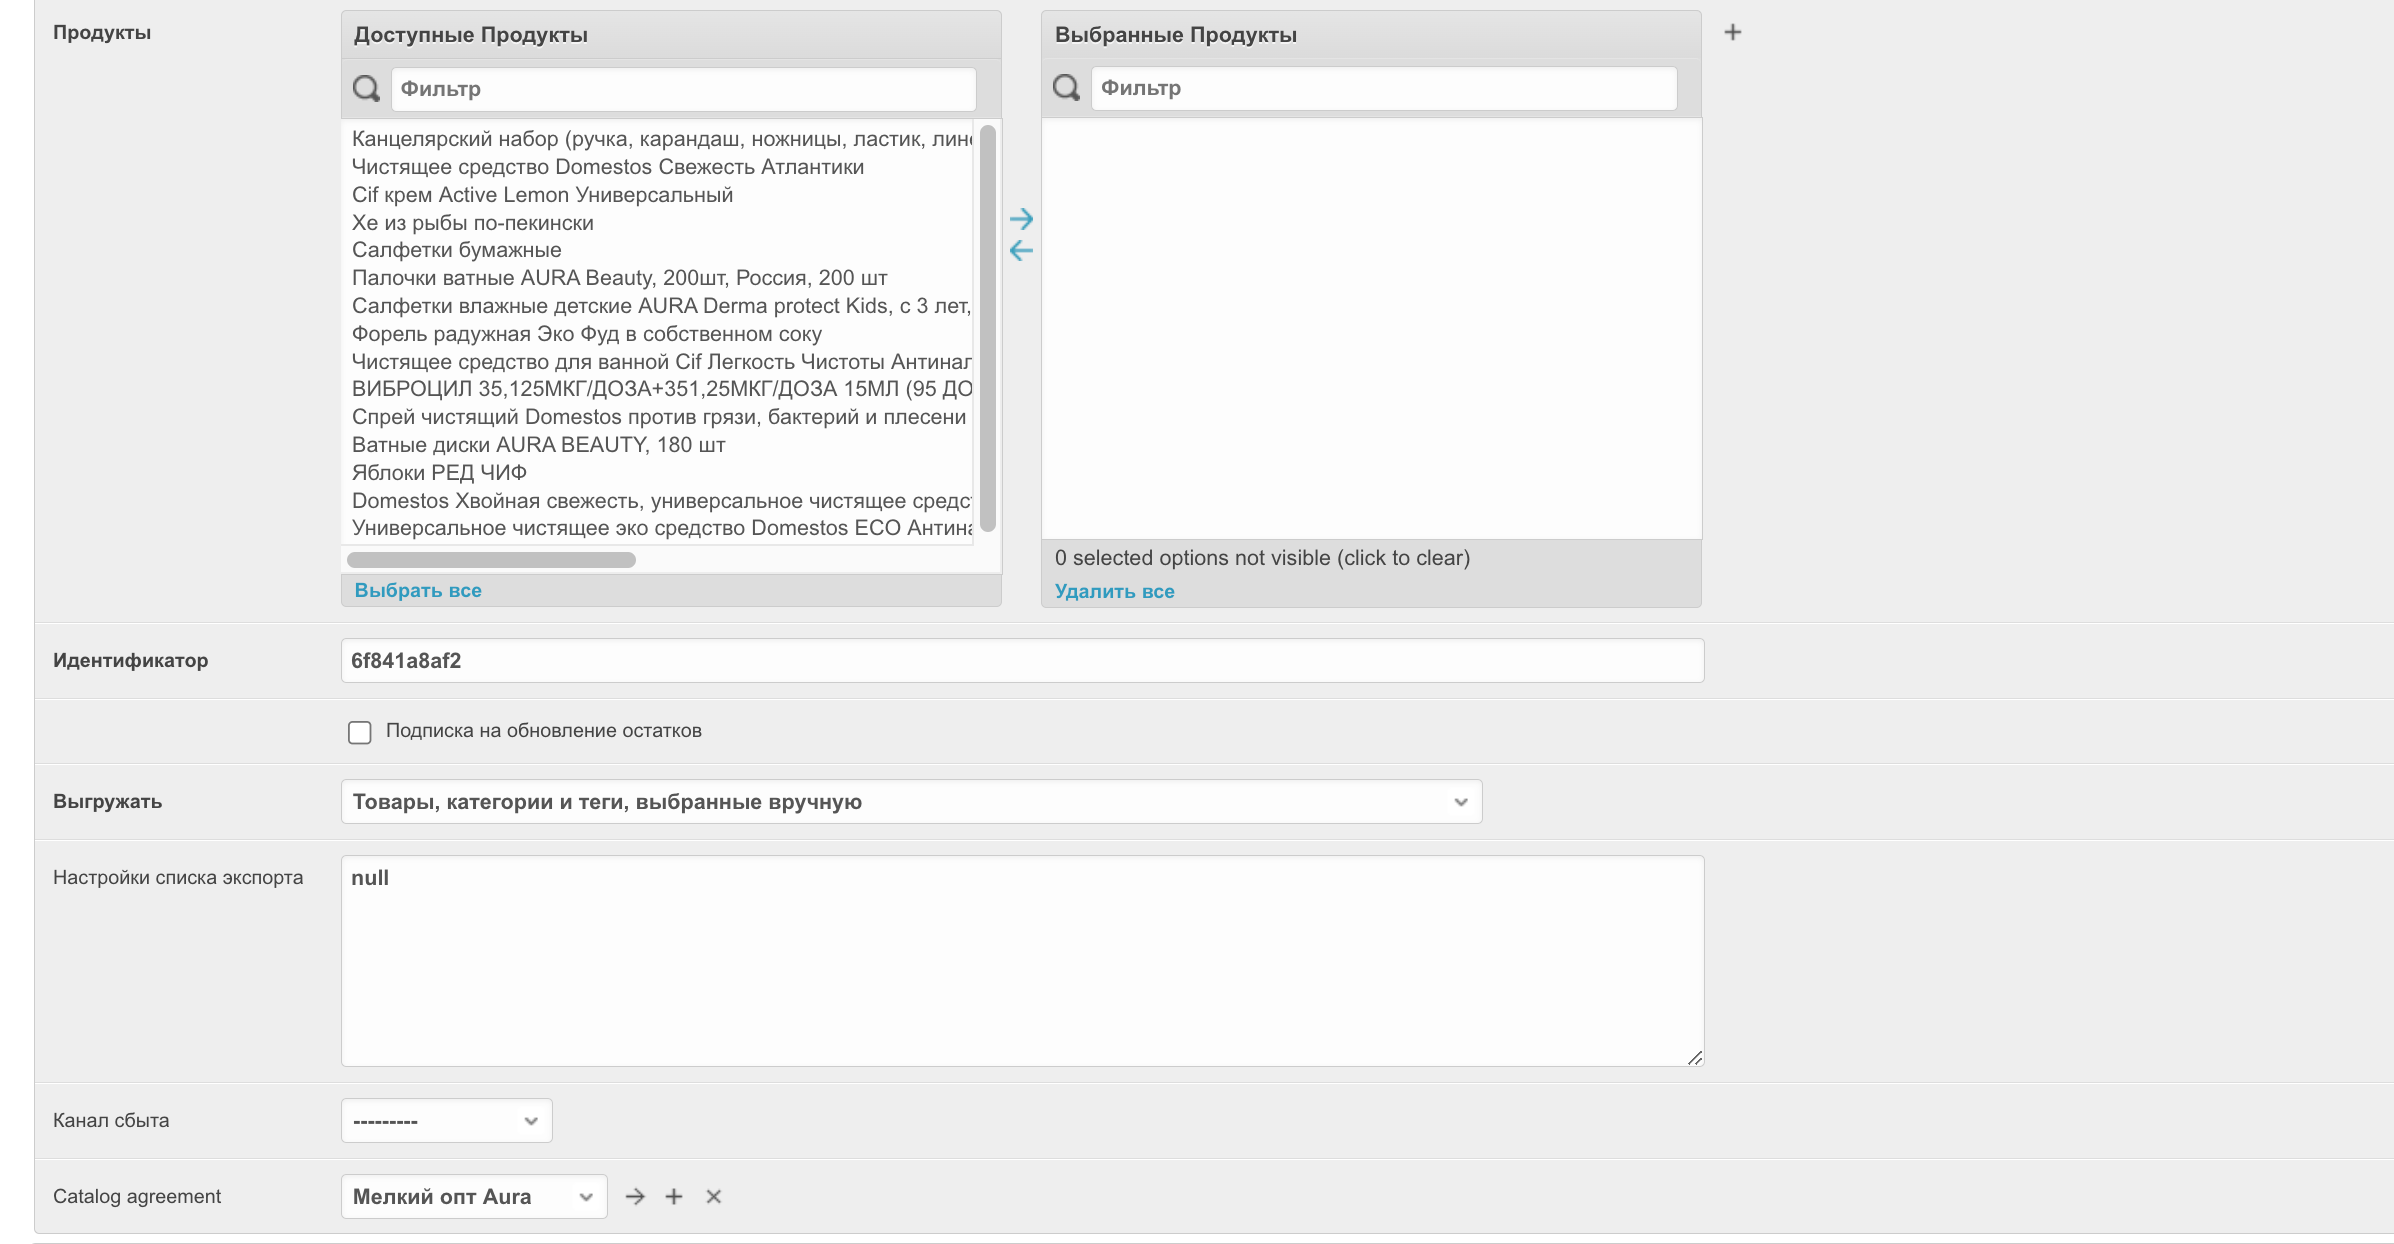The height and width of the screenshot is (1244, 2394).
Task: Expand Catalog agreement Мелкий опт Aura dropdown
Action: click(x=473, y=1197)
